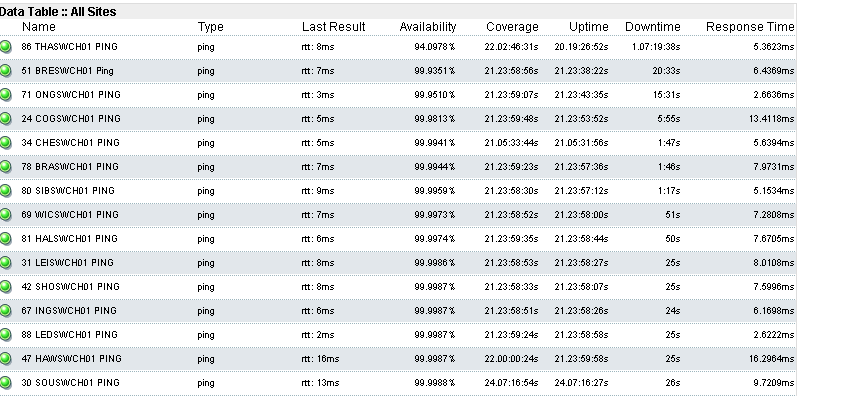Click green status icon for 34 CHESWCH01 PING
859x396 pixels.
[5, 142]
